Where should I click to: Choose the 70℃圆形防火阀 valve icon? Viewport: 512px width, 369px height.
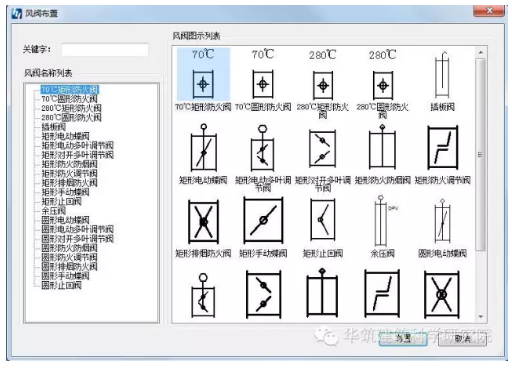tap(263, 75)
